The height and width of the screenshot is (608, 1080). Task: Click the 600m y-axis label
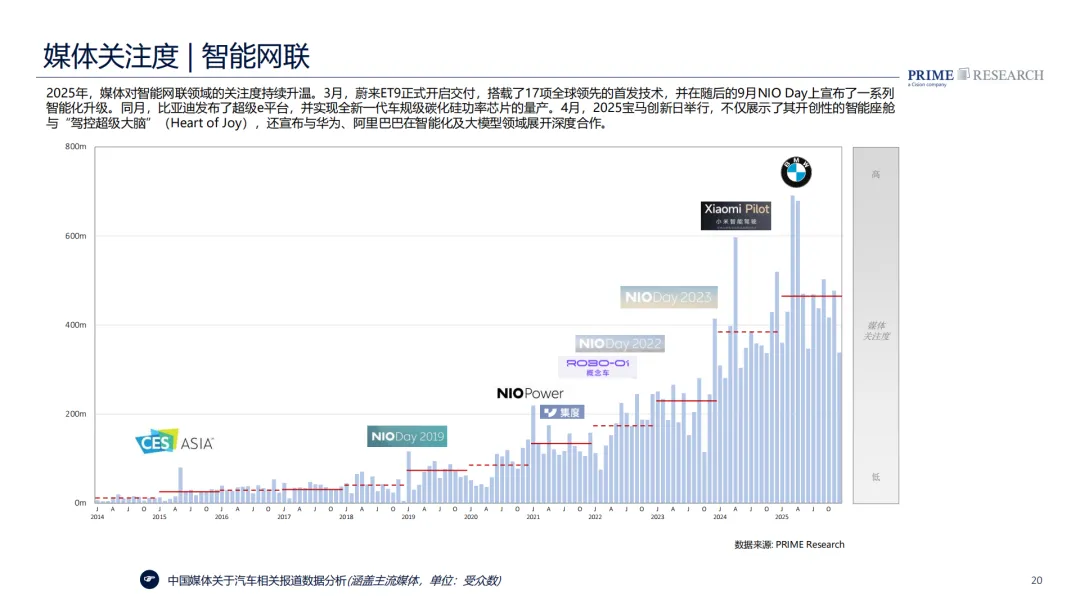click(x=76, y=236)
